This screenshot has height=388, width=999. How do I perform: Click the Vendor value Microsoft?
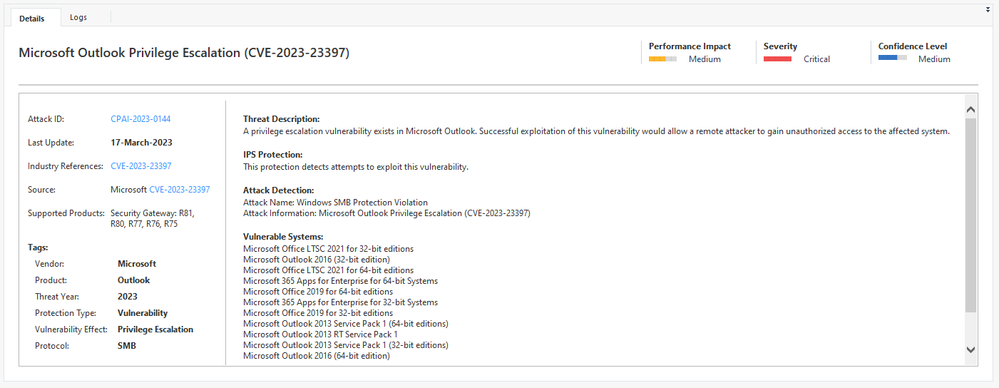click(137, 264)
